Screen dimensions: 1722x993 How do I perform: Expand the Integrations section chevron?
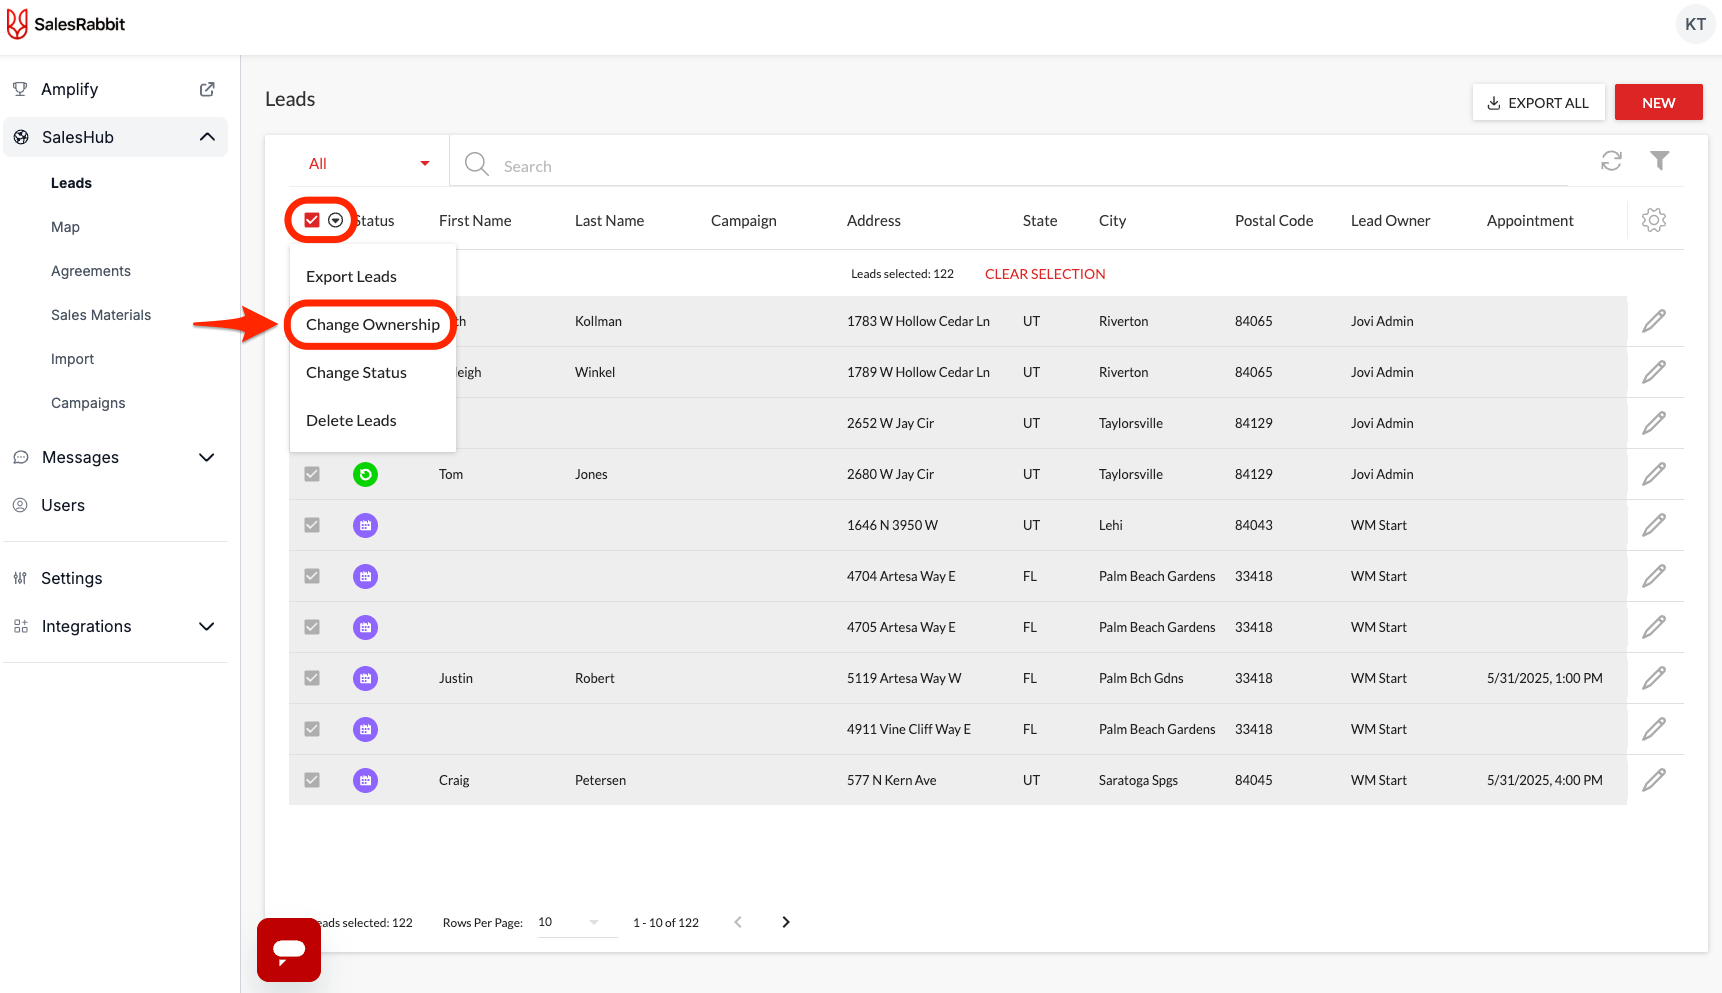(207, 626)
